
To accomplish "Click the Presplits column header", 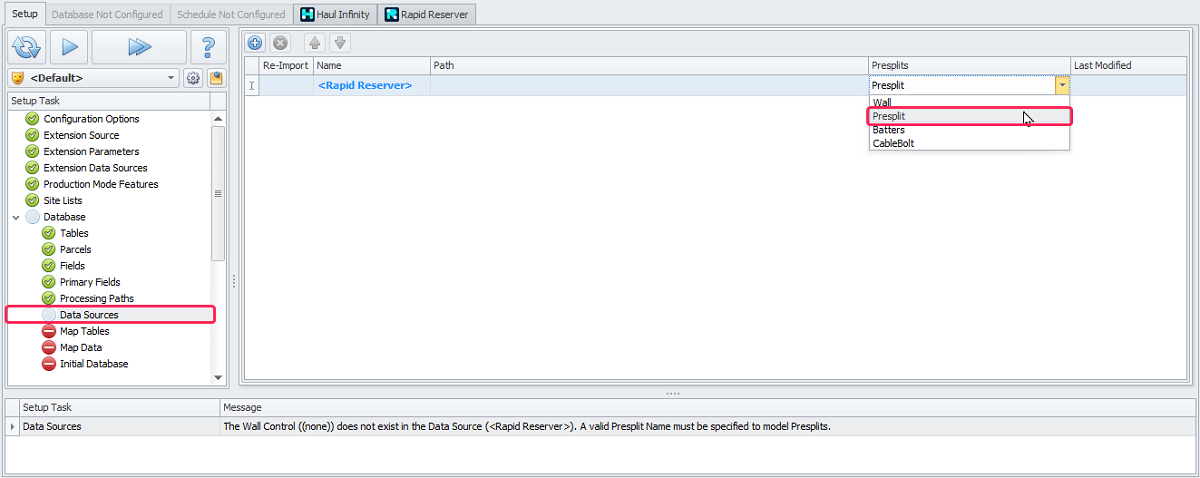I will [x=970, y=65].
